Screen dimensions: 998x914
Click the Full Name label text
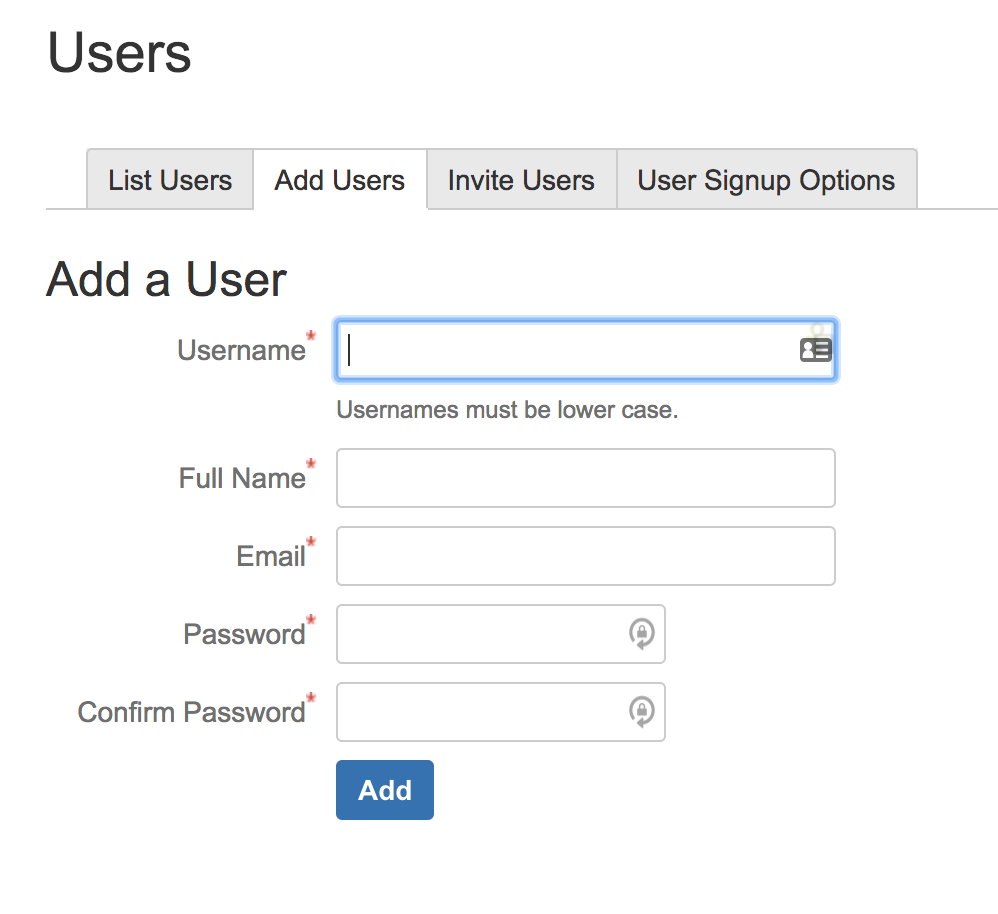[x=242, y=479]
